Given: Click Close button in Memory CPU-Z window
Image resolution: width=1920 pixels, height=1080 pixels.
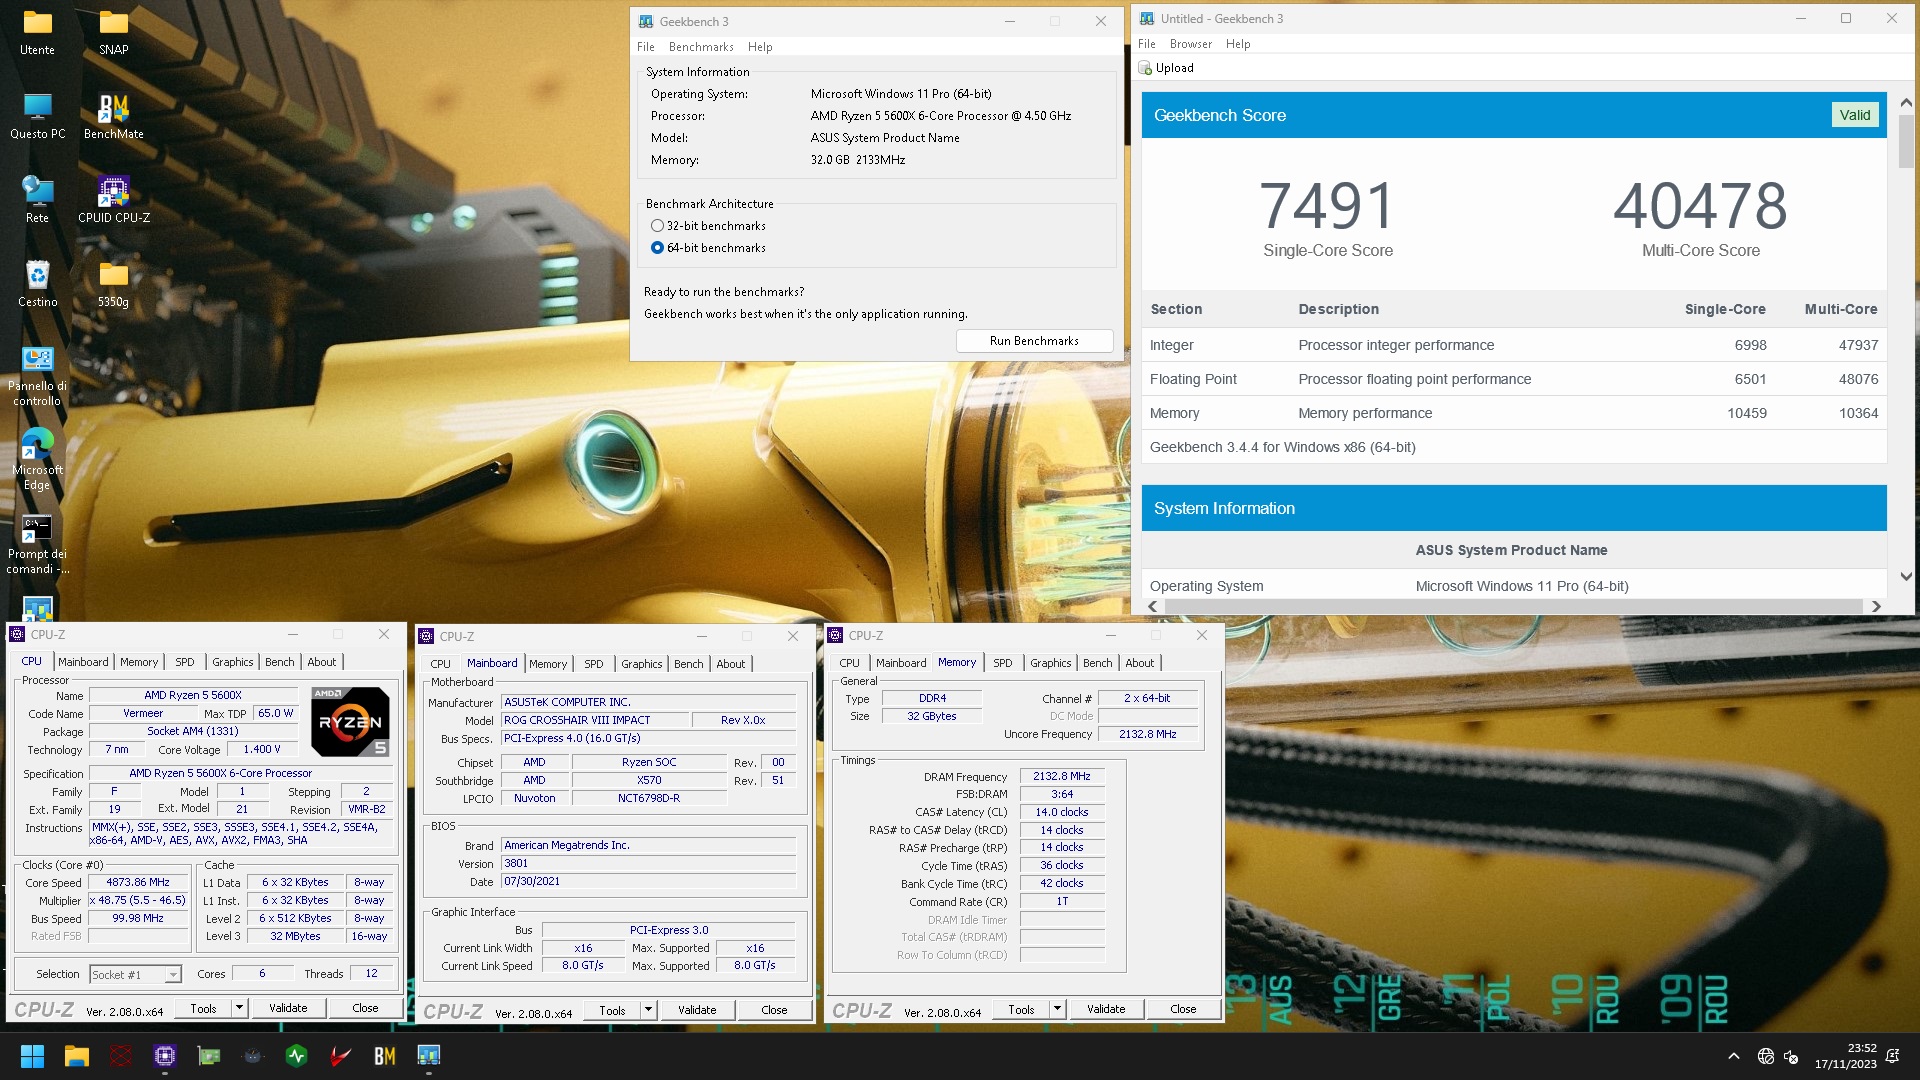Looking at the screenshot, I should pos(1183,1009).
